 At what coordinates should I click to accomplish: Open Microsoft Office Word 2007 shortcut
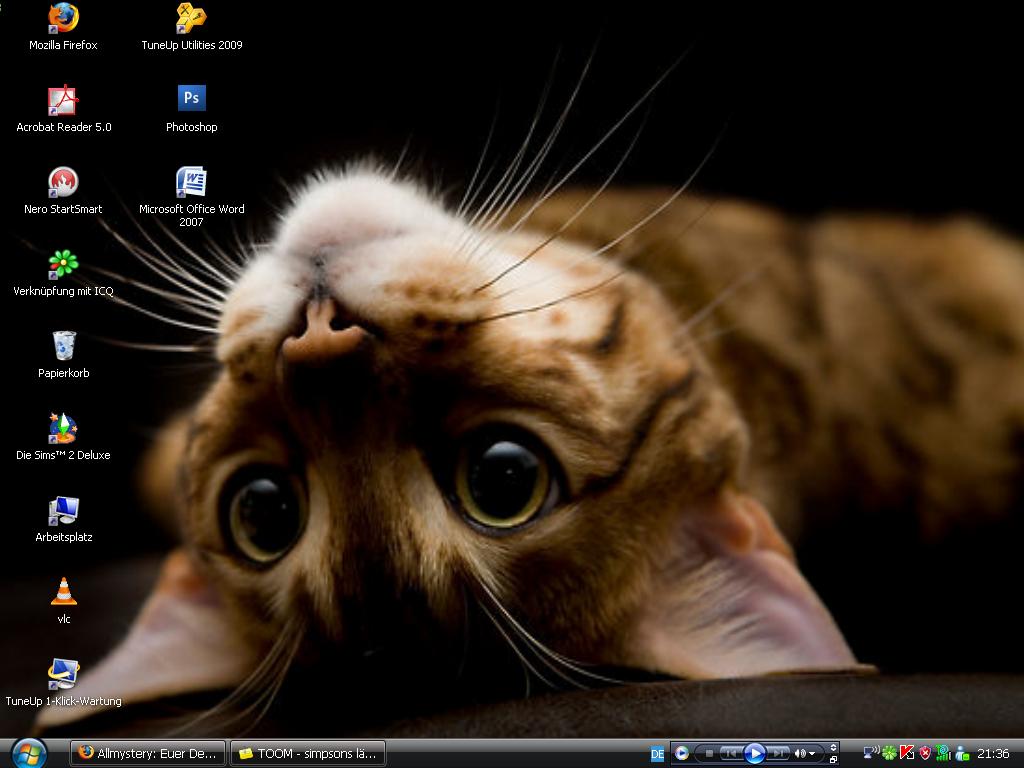click(191, 183)
